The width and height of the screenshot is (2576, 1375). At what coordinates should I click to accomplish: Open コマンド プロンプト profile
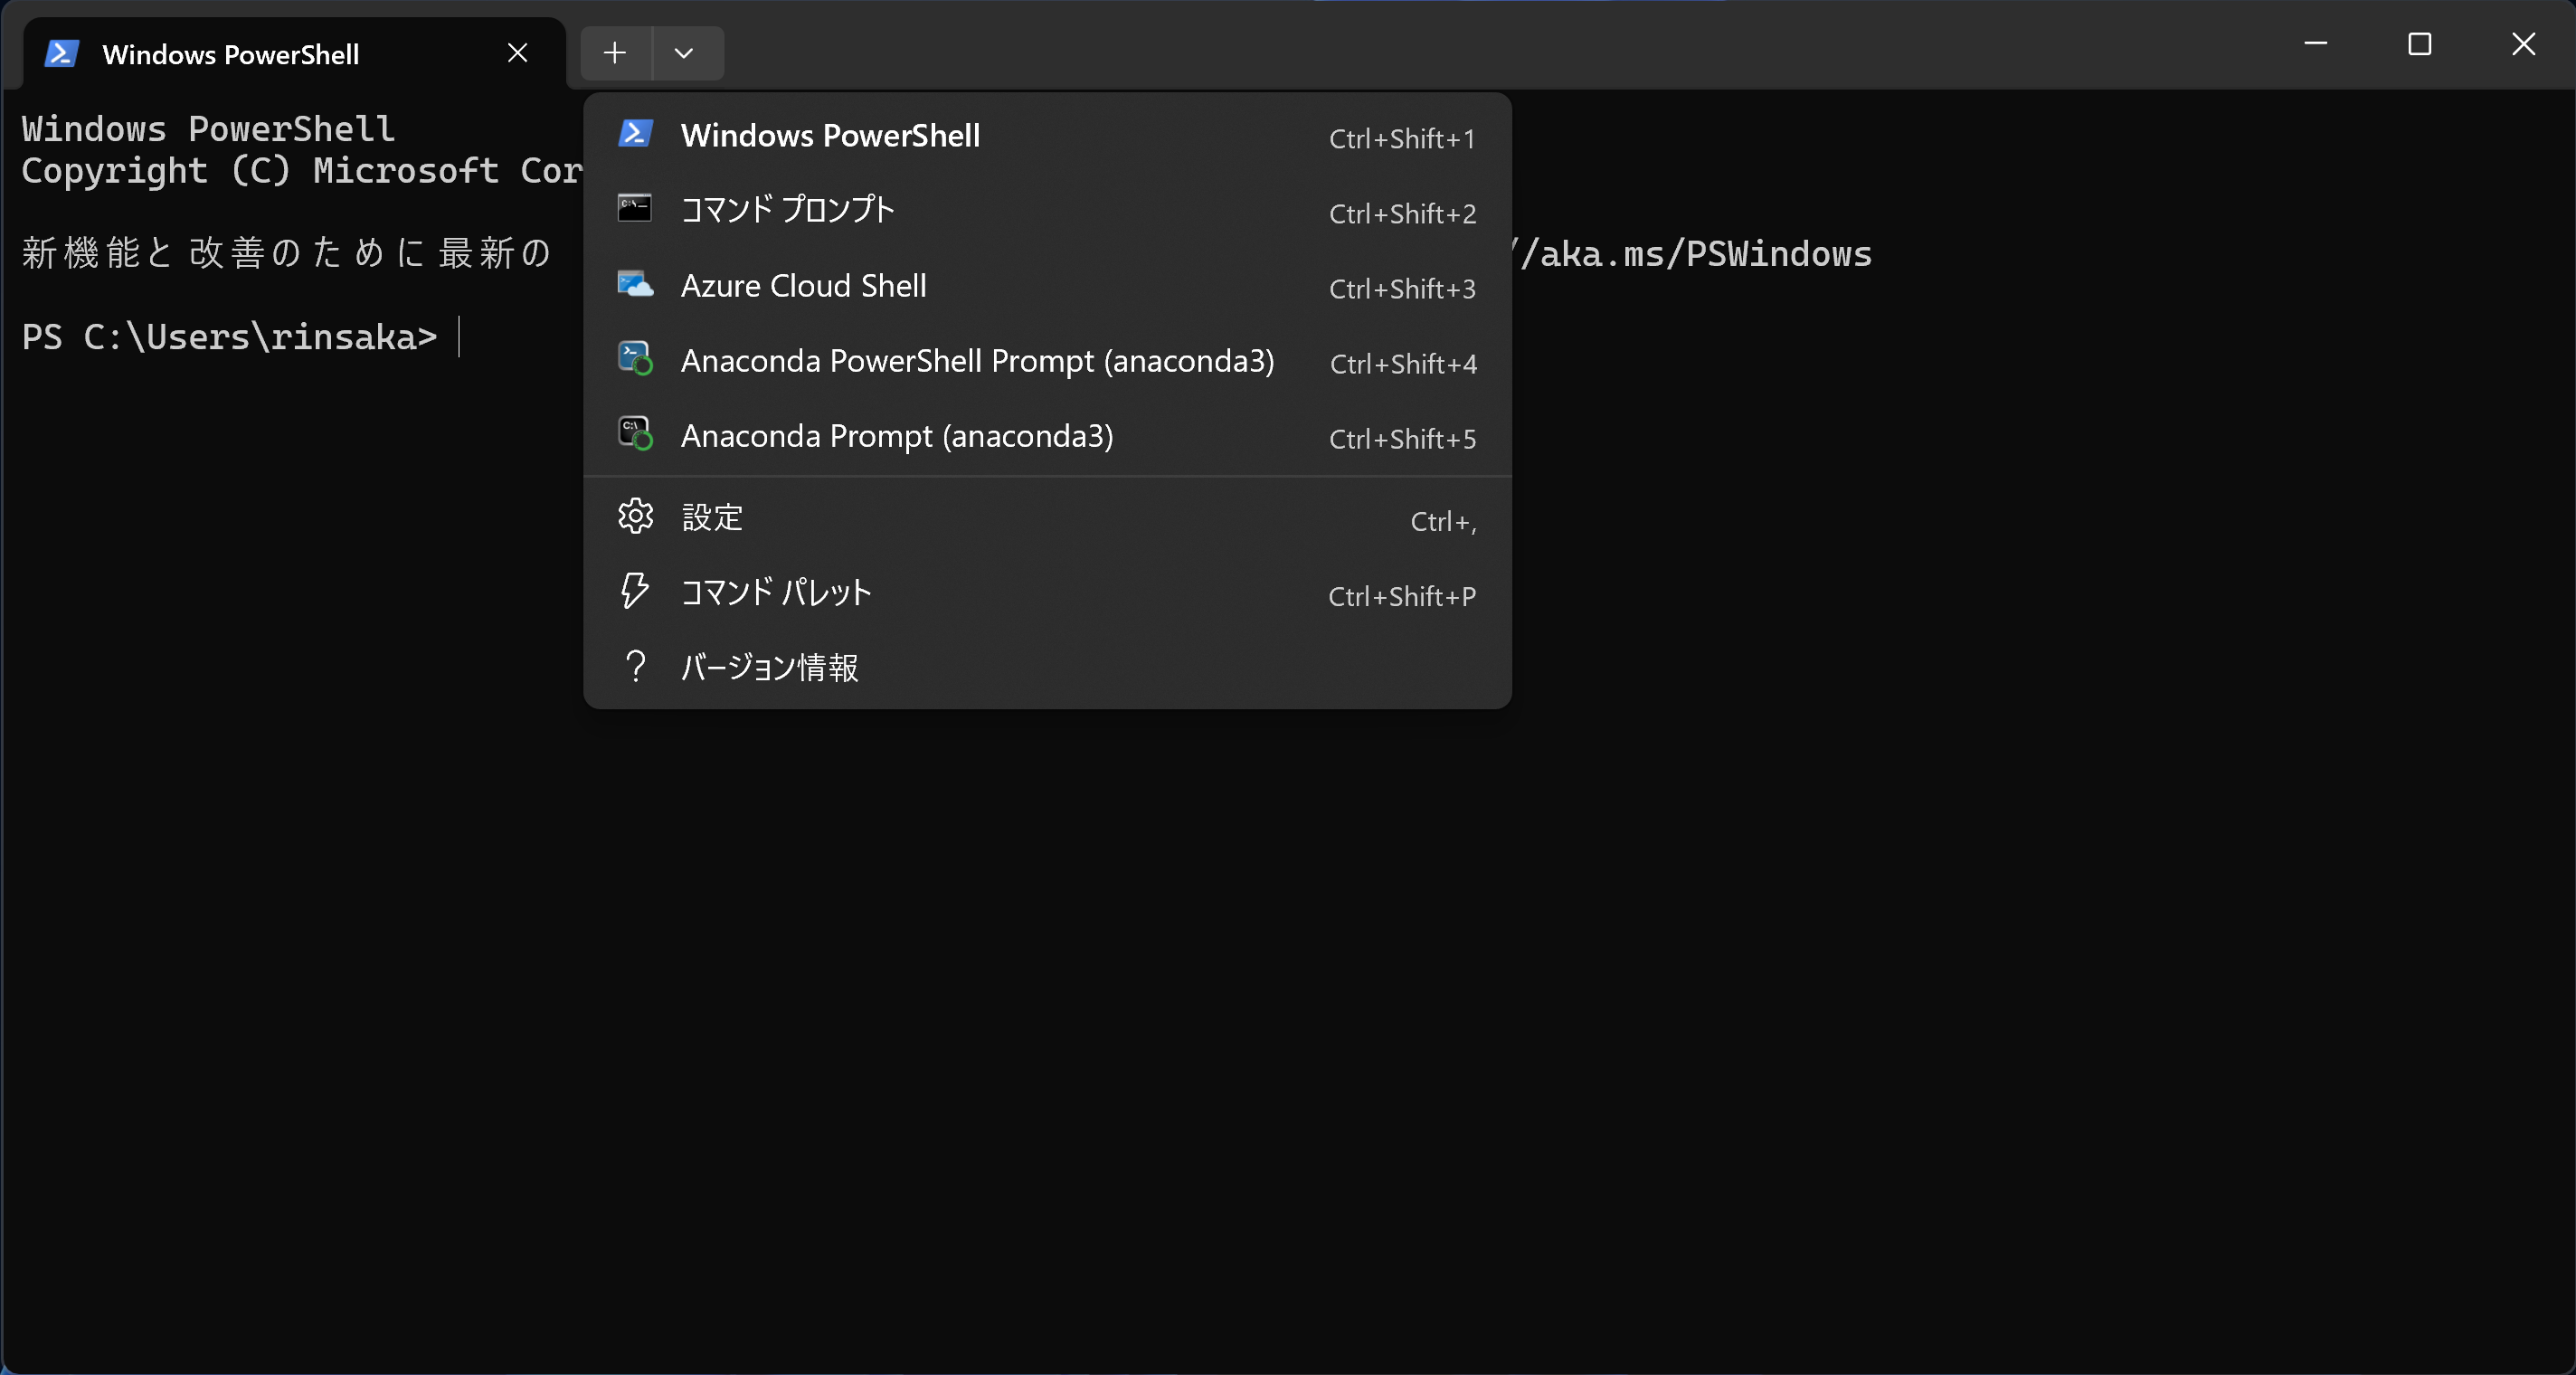click(1047, 211)
